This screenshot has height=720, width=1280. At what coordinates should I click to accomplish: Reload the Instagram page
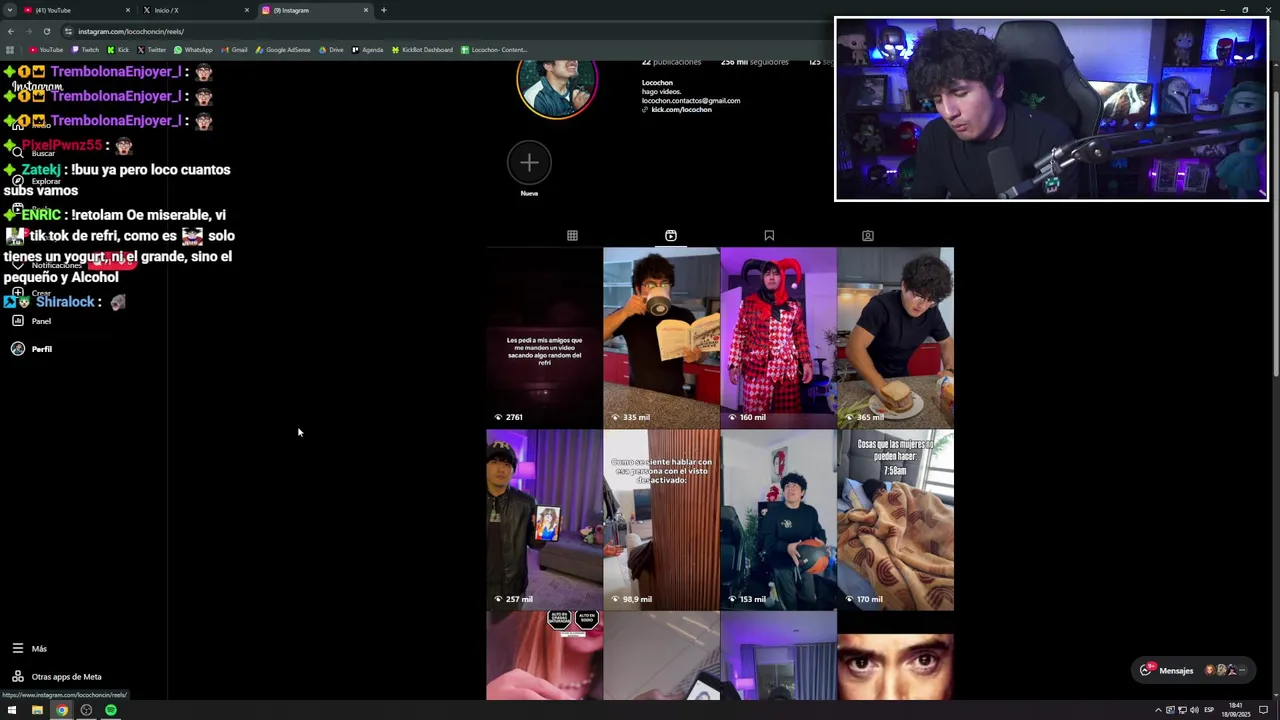46,31
